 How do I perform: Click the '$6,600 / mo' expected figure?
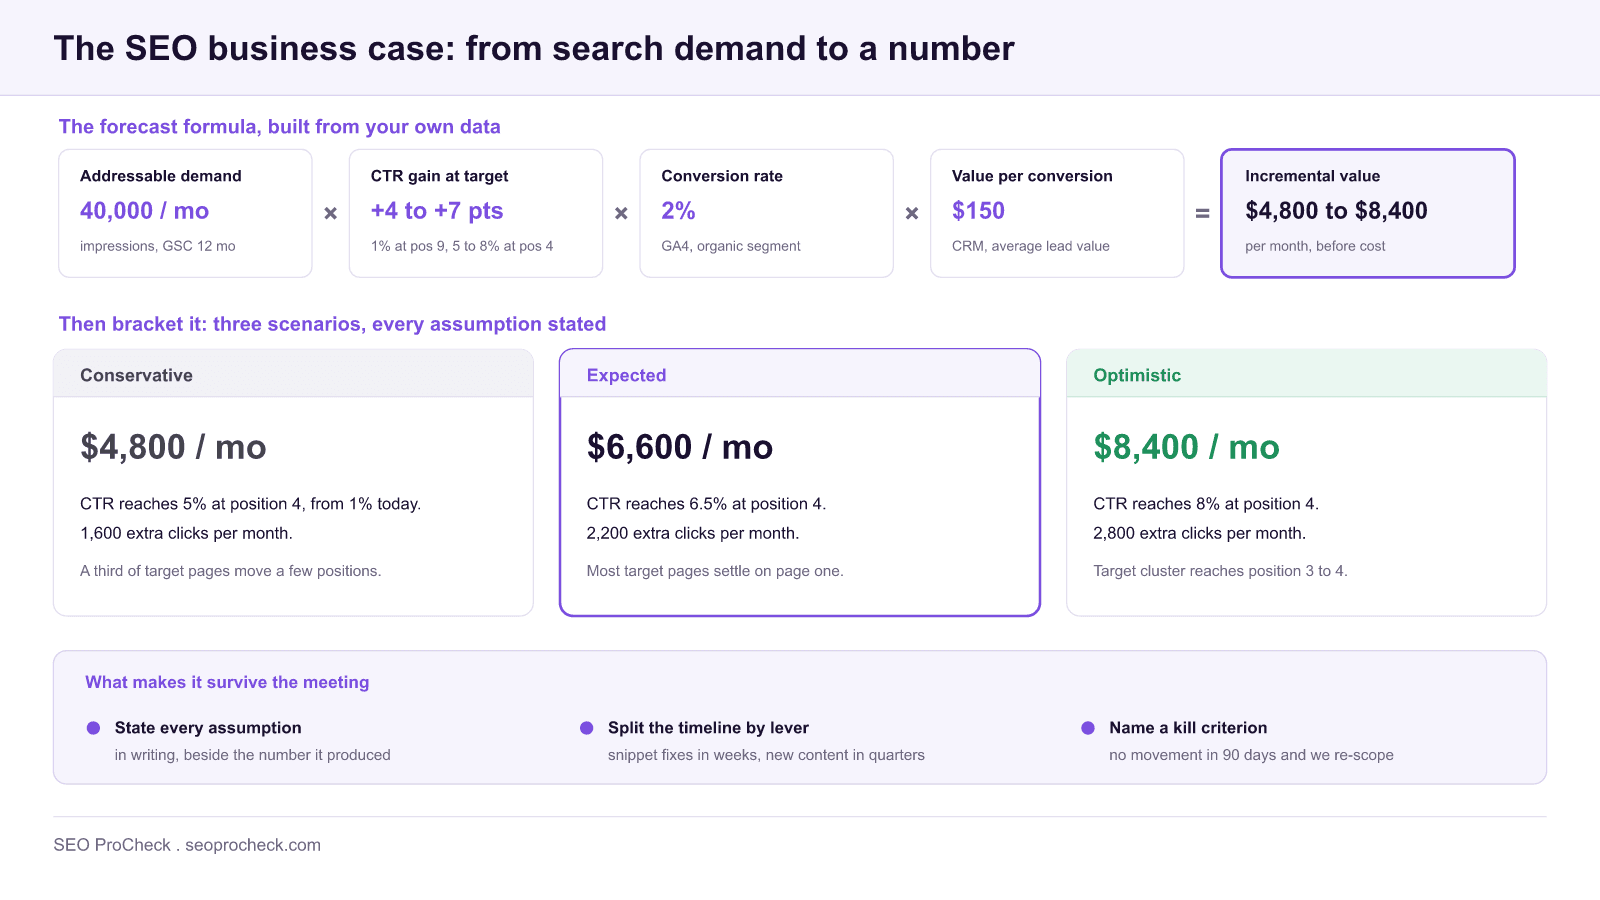point(680,447)
